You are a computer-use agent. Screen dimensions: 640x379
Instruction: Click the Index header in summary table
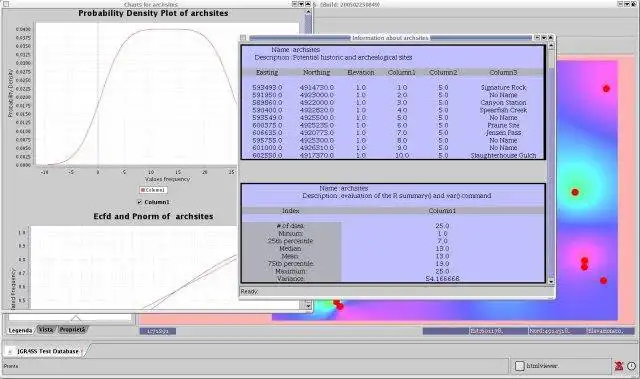coord(291,211)
